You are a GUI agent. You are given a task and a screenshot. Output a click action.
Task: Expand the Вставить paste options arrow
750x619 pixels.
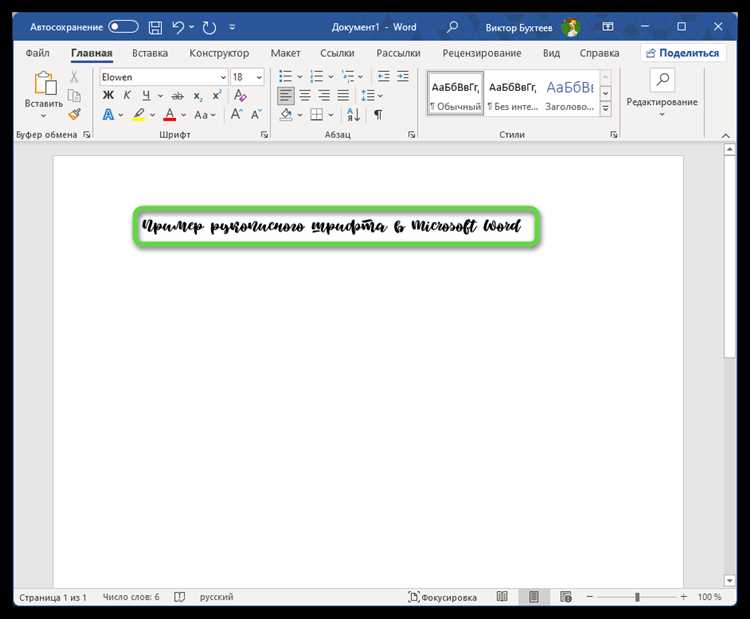point(44,115)
